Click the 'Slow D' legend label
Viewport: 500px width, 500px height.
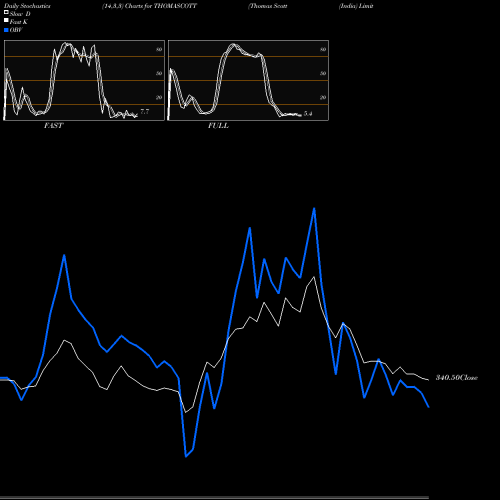coord(20,14)
